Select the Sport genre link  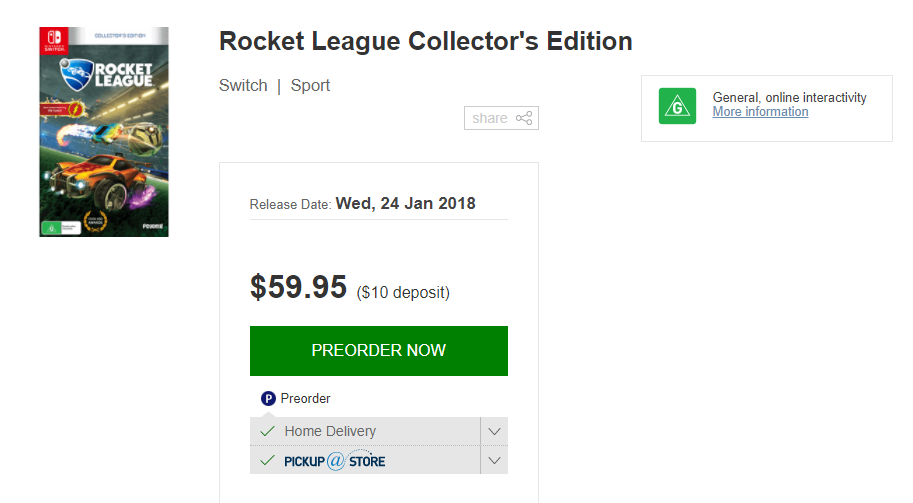tap(310, 85)
